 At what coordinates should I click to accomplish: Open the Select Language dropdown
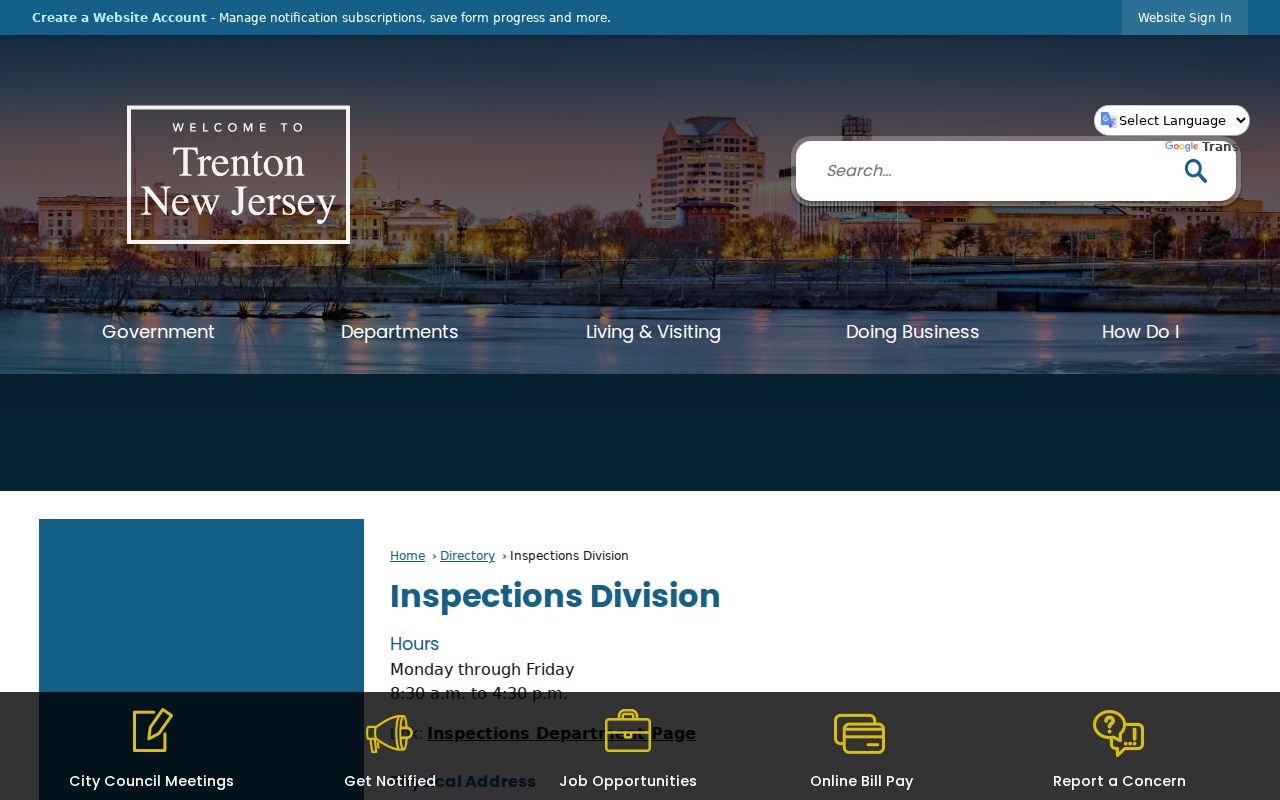pos(1172,120)
